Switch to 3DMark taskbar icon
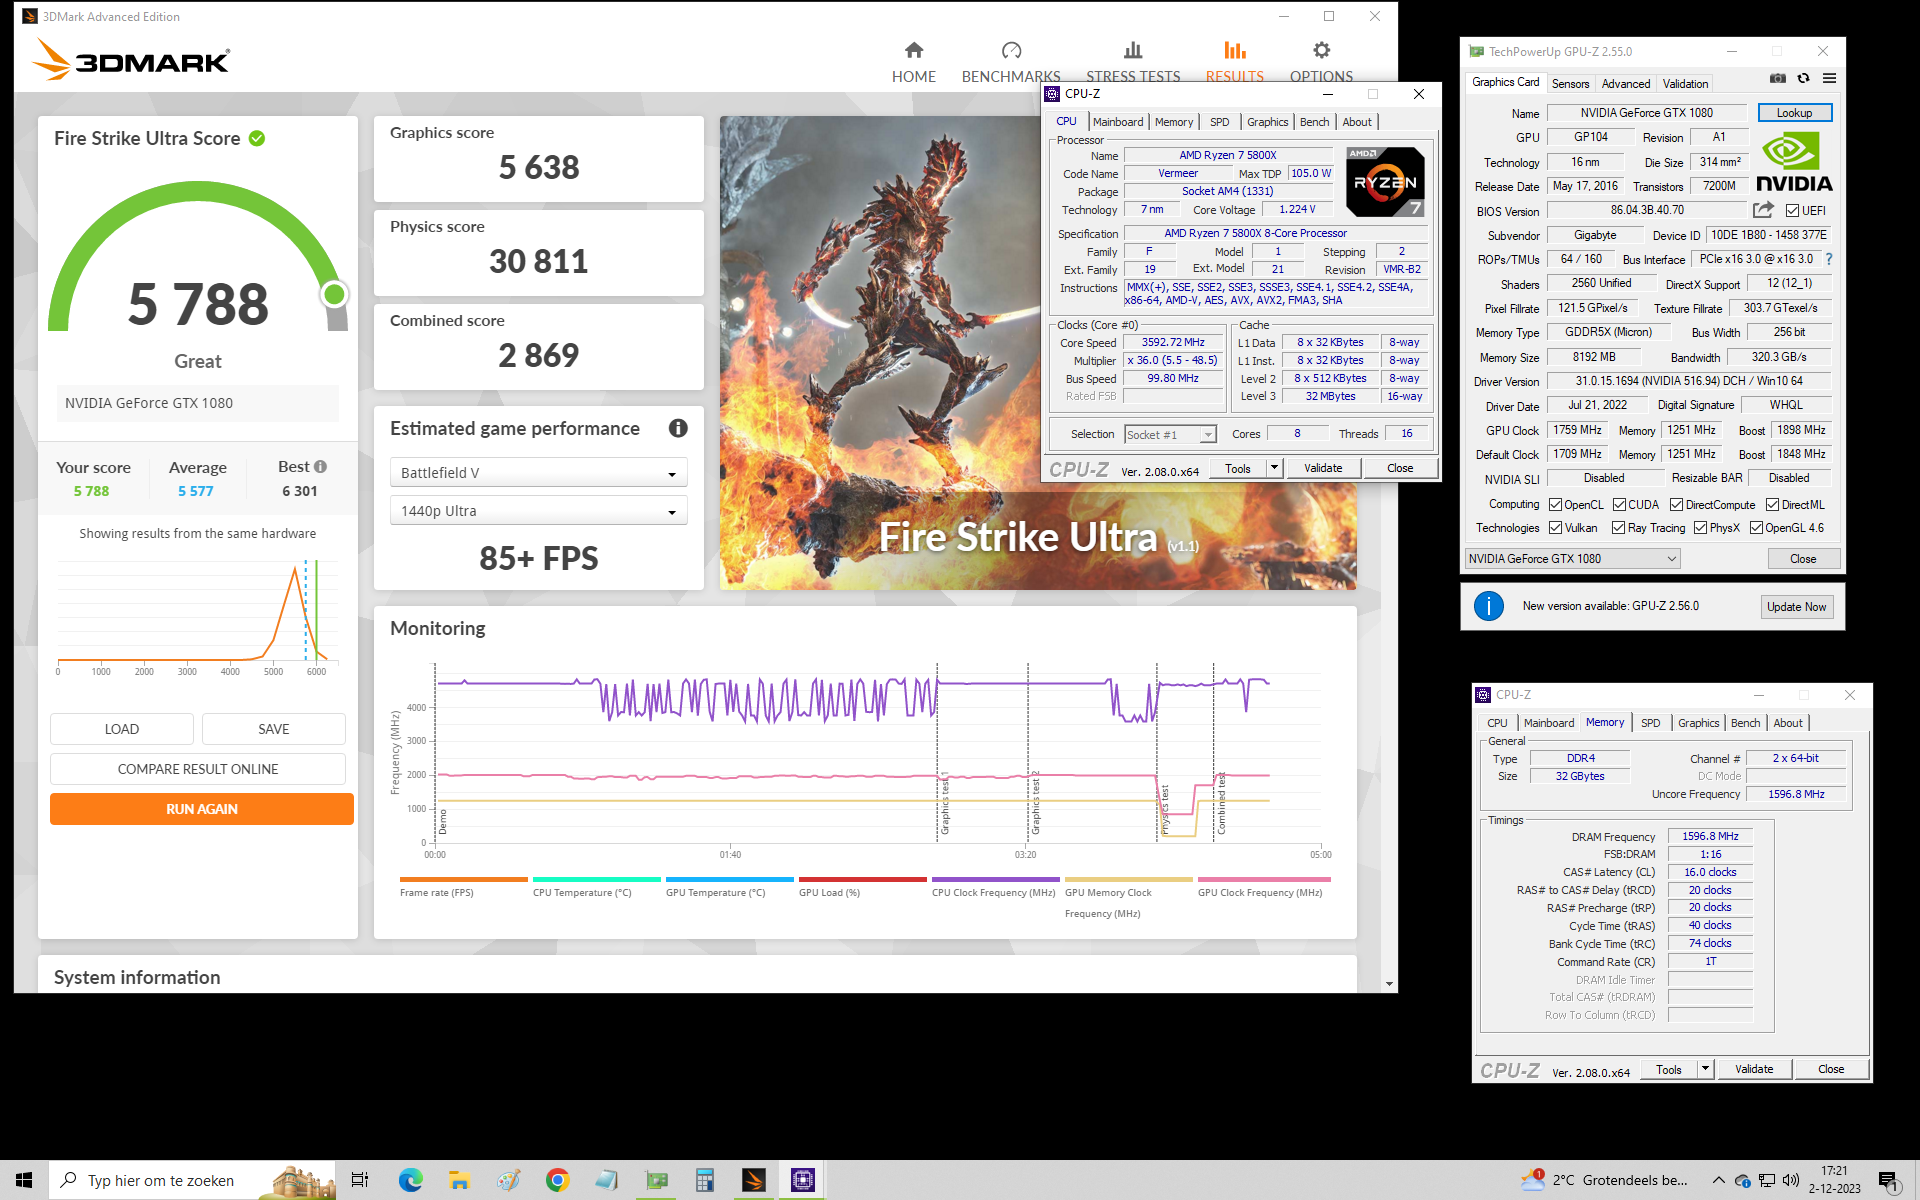 [x=753, y=1180]
